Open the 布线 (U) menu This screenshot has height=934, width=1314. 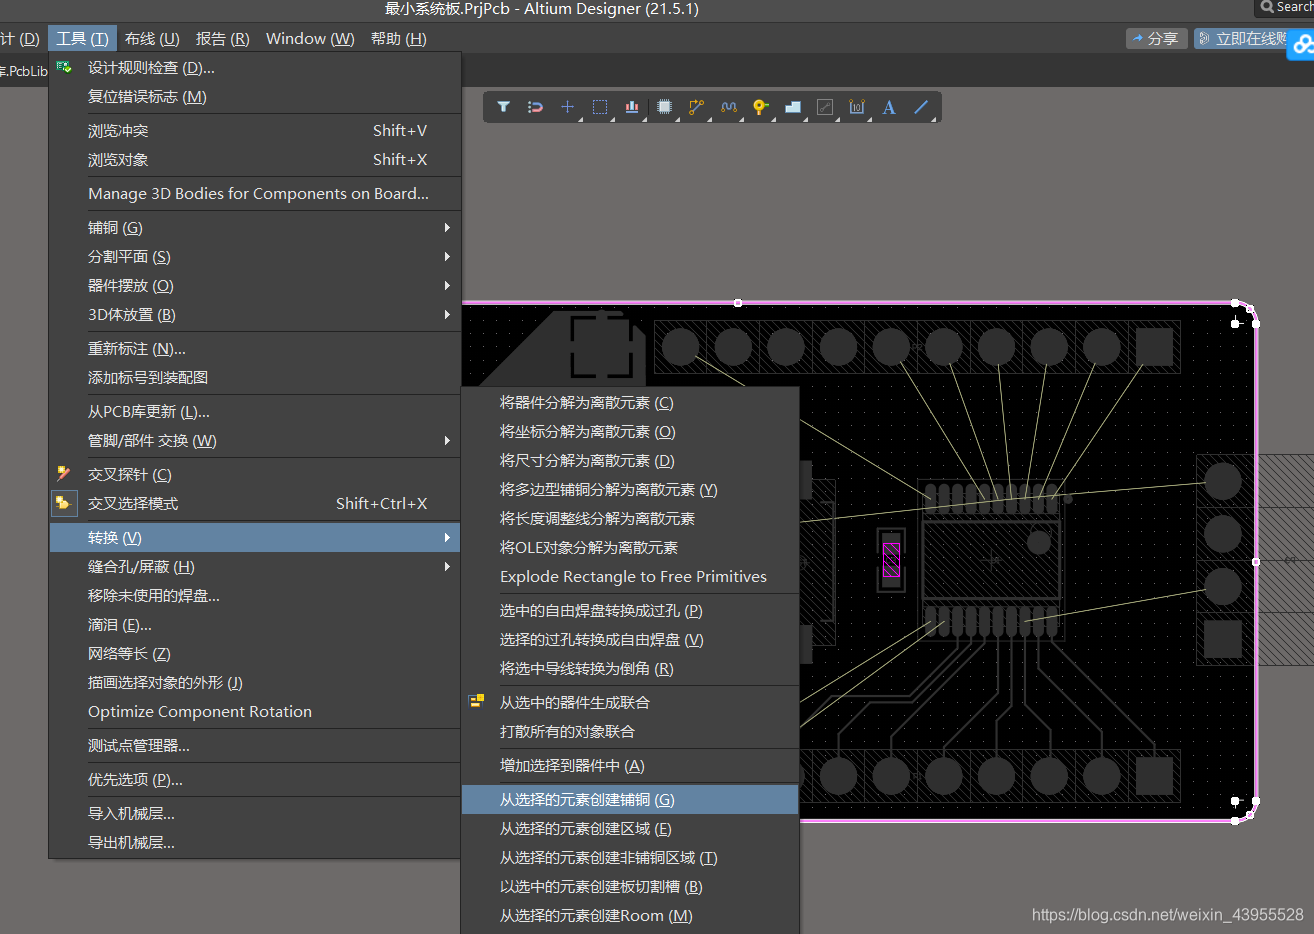[x=152, y=39]
